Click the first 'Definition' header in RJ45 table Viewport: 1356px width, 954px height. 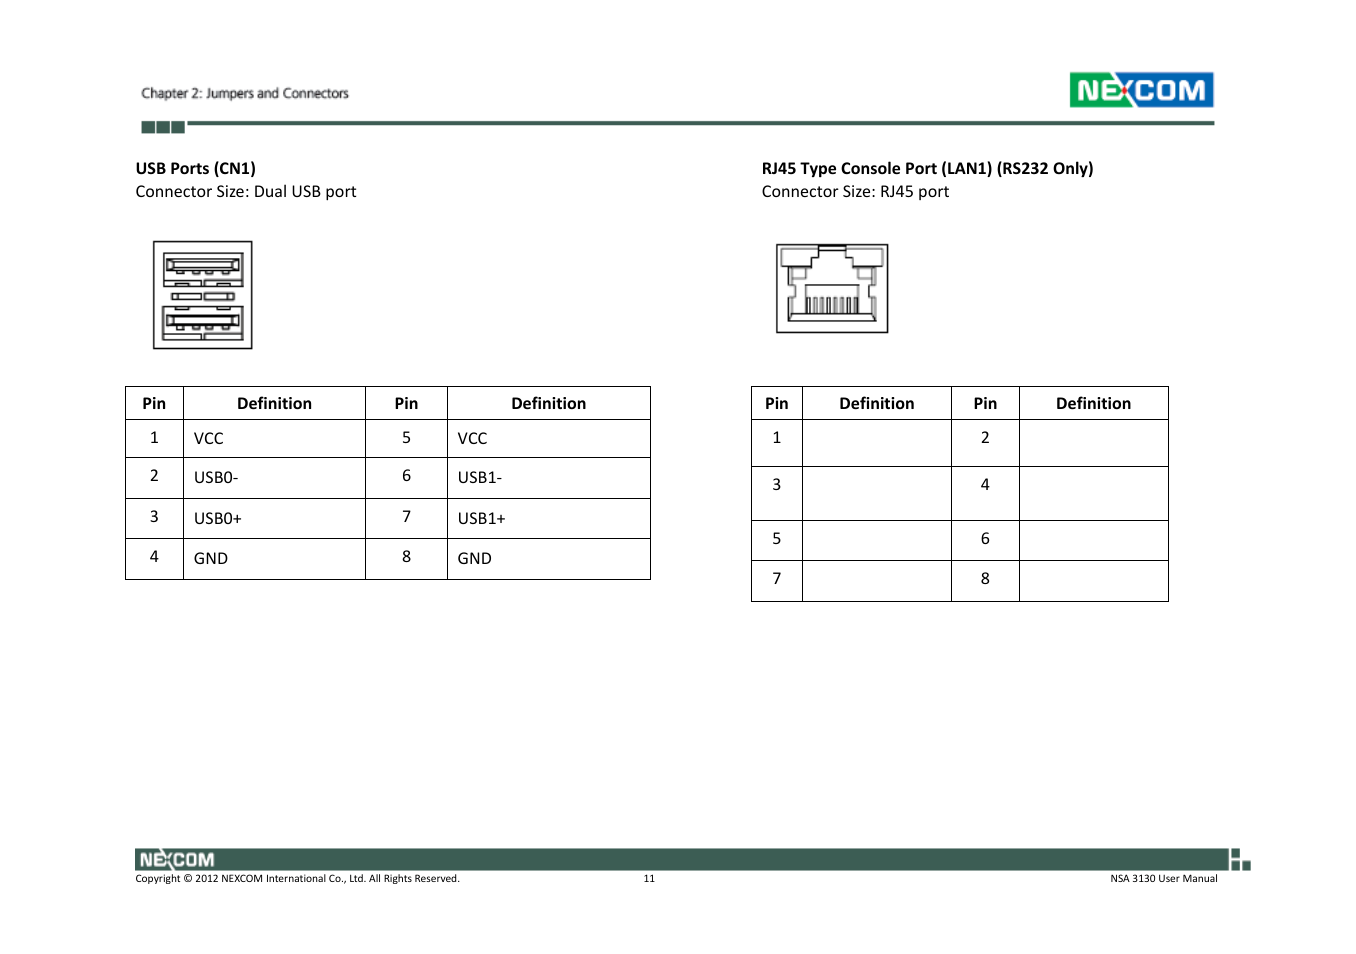click(877, 404)
